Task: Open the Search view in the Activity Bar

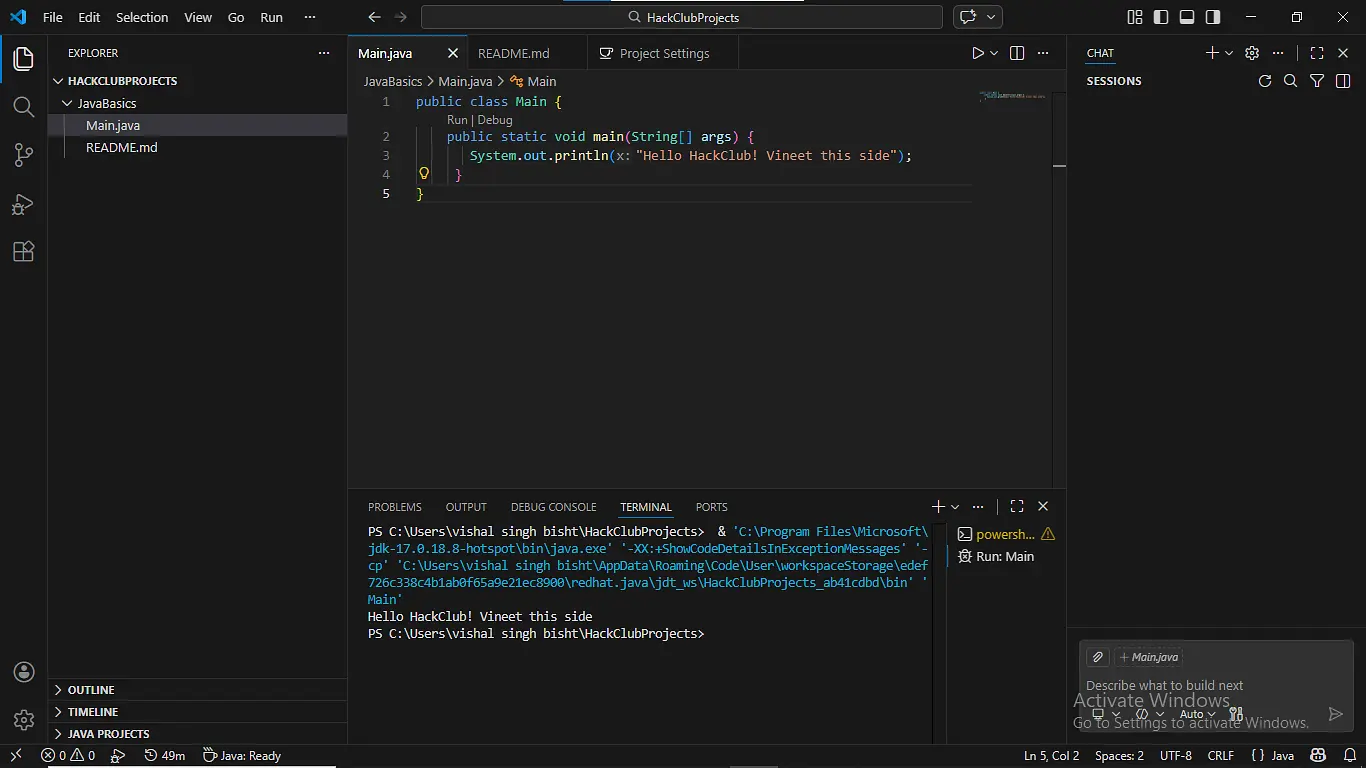Action: (x=23, y=107)
